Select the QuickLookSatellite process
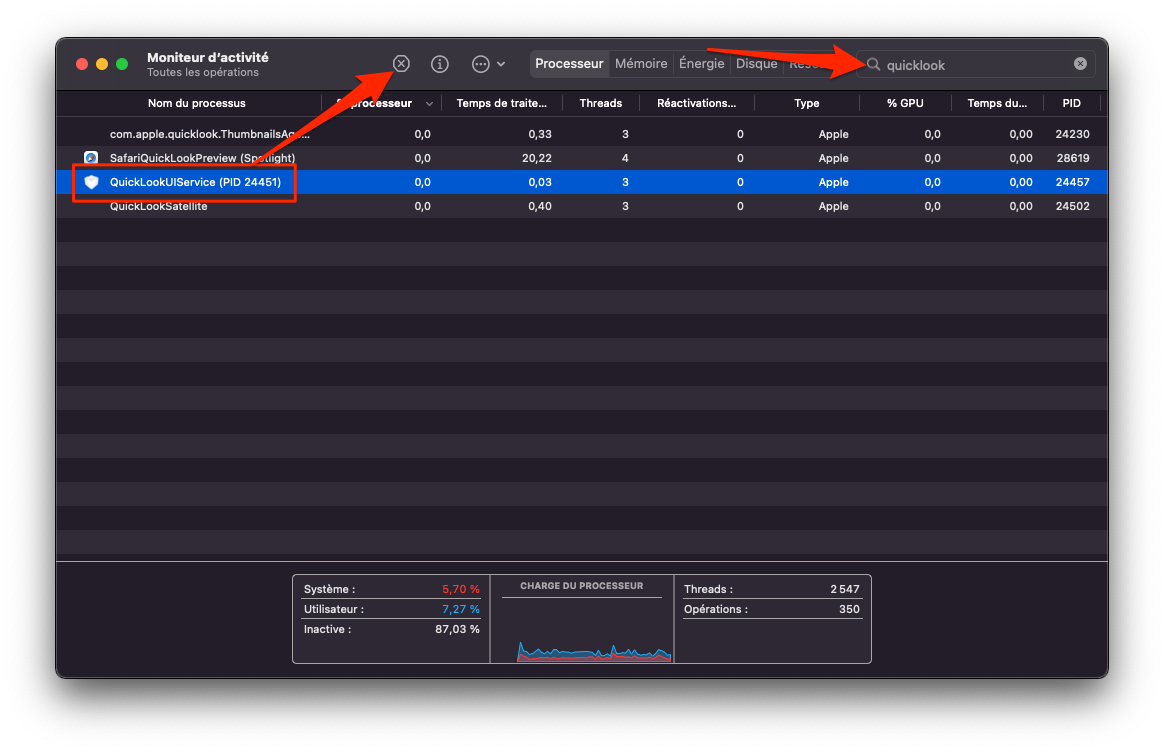Viewport: 1164px width, 752px height. coord(582,206)
